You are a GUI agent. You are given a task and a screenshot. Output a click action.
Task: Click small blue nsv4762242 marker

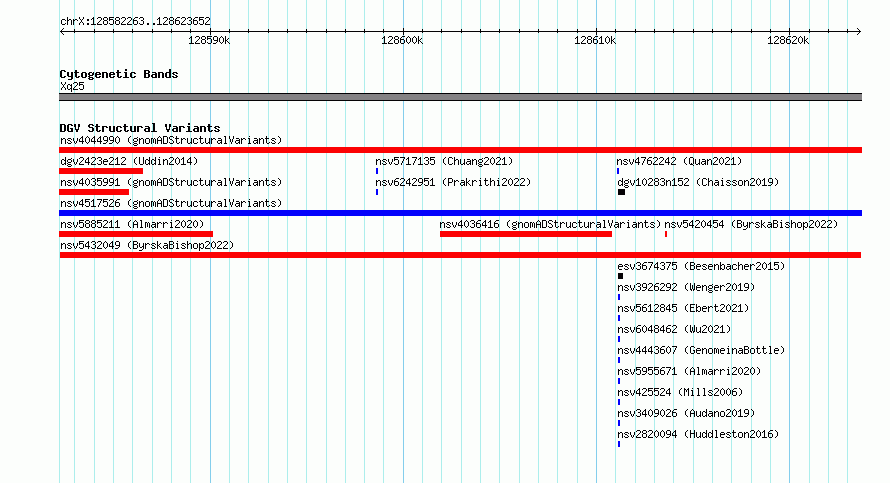[x=618, y=171]
